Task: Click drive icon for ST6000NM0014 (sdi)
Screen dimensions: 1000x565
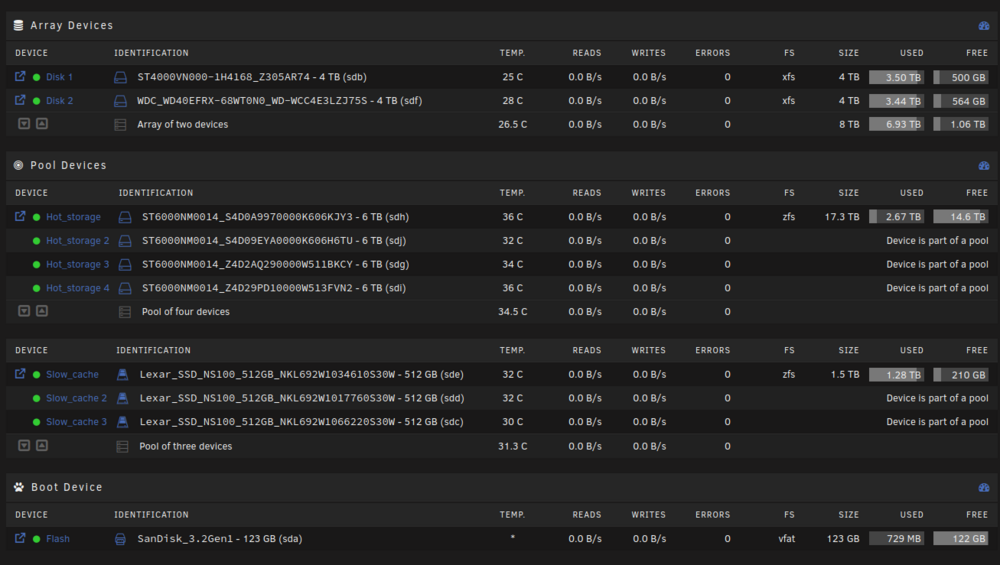Action: click(x=125, y=288)
